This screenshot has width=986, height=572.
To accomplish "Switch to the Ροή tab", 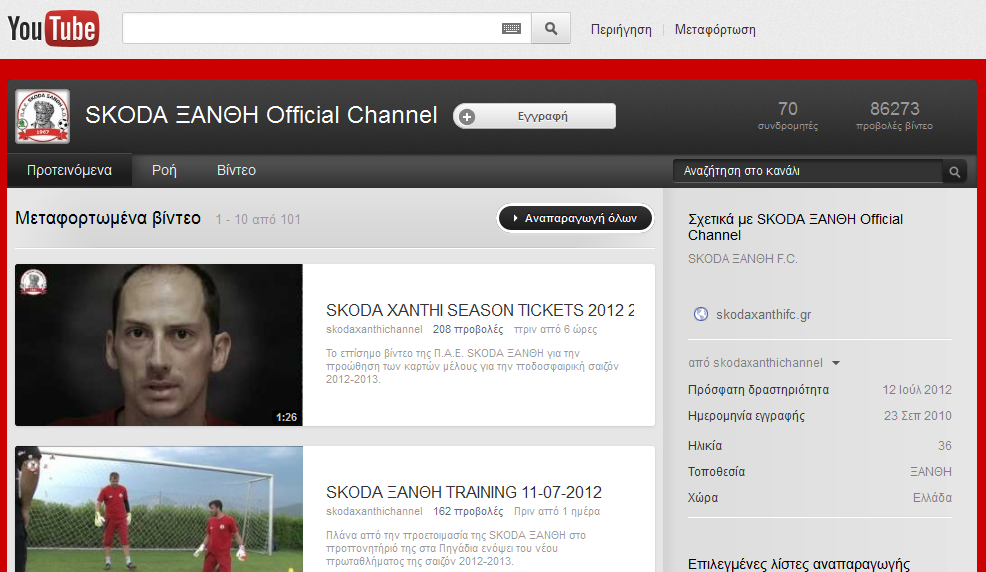I will (x=164, y=170).
